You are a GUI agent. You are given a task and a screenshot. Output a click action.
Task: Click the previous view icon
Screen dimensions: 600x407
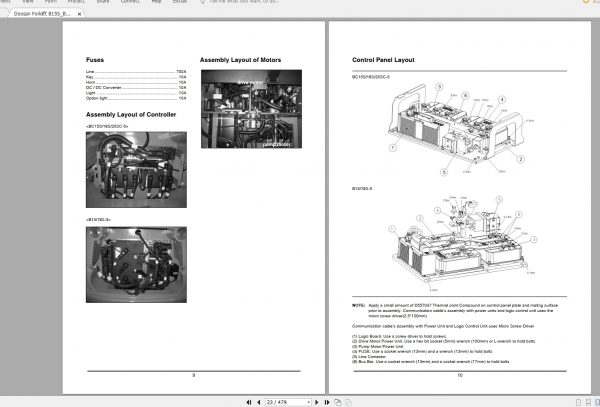[338, 402]
